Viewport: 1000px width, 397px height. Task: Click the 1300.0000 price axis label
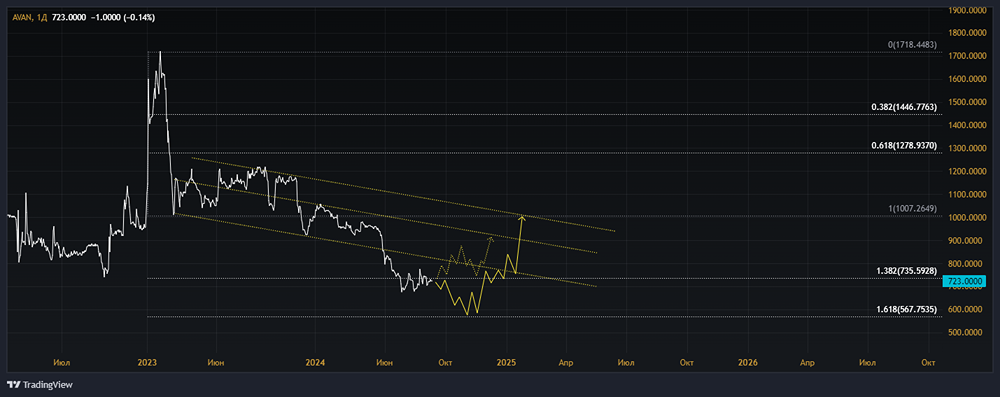[x=968, y=149]
